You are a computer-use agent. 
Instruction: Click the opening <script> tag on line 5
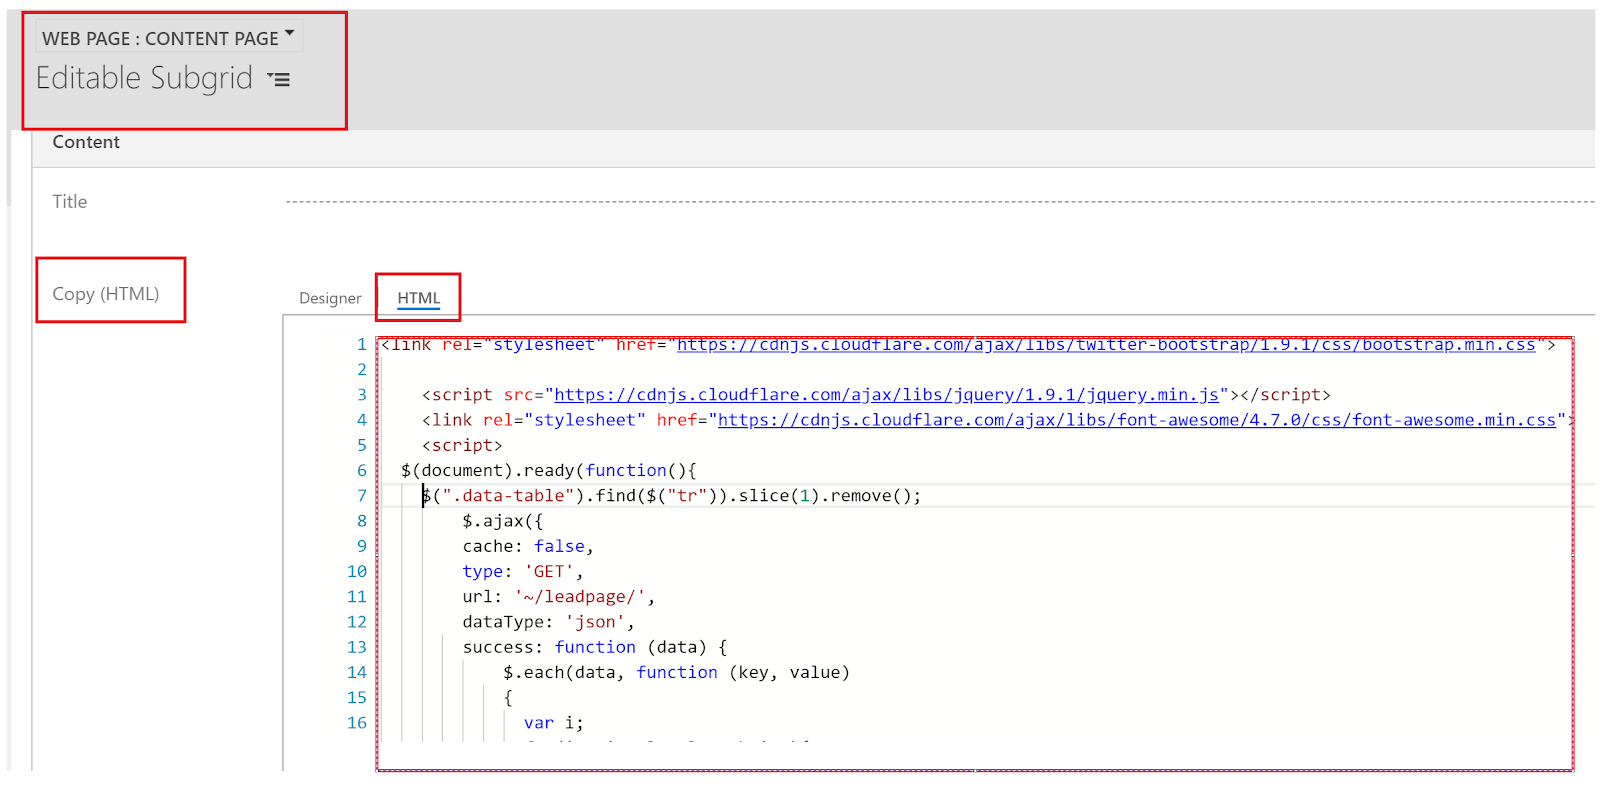[x=462, y=446]
